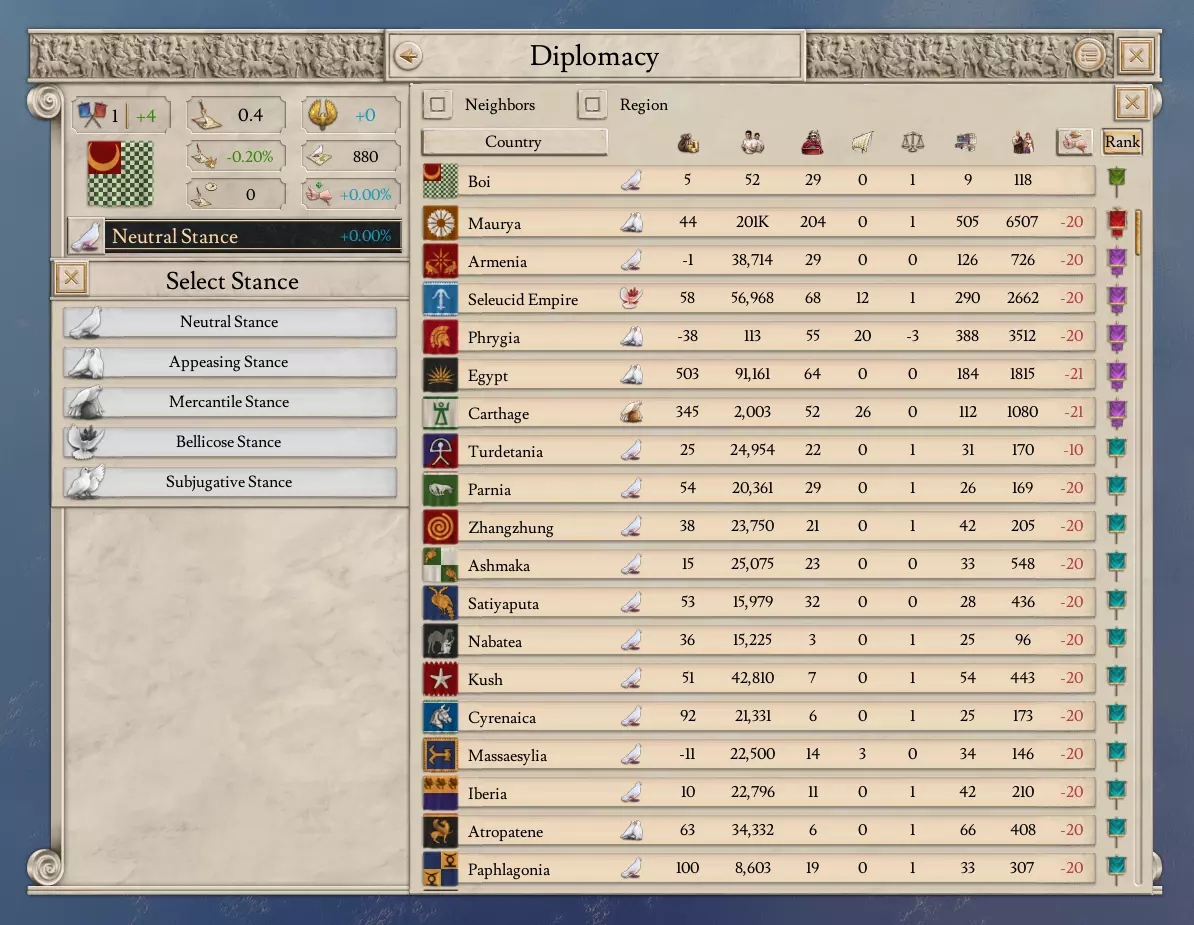
Task: Sort list by red ruler figure column
Action: 812,142
